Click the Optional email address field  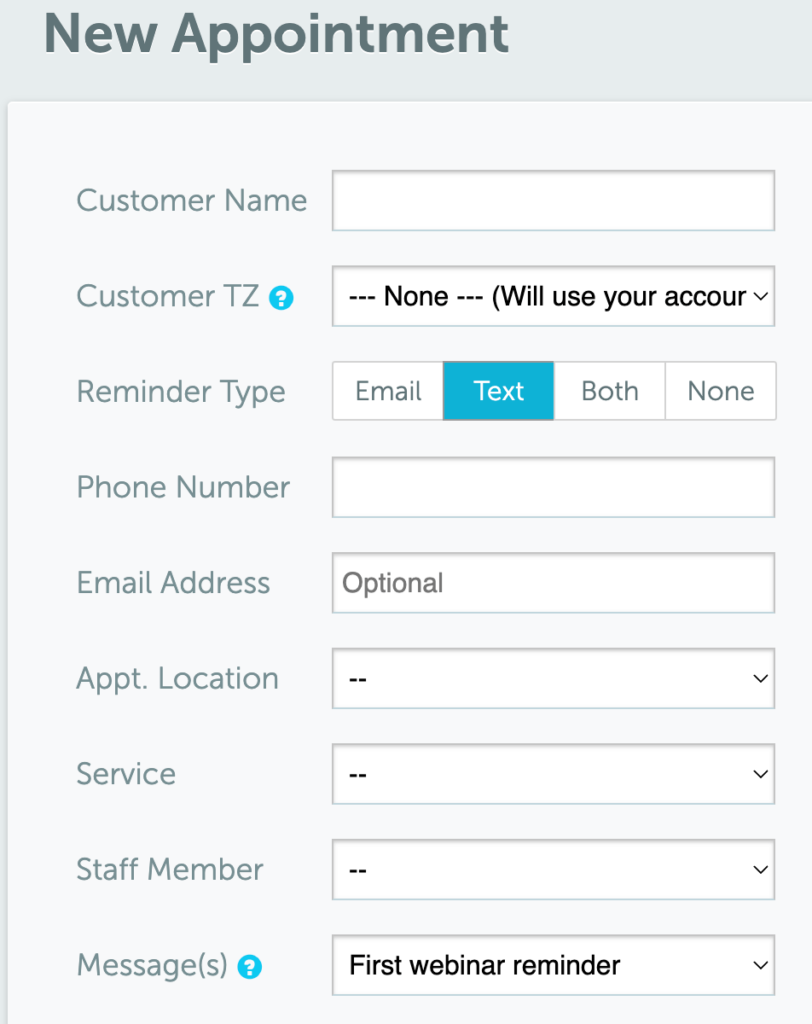point(553,583)
